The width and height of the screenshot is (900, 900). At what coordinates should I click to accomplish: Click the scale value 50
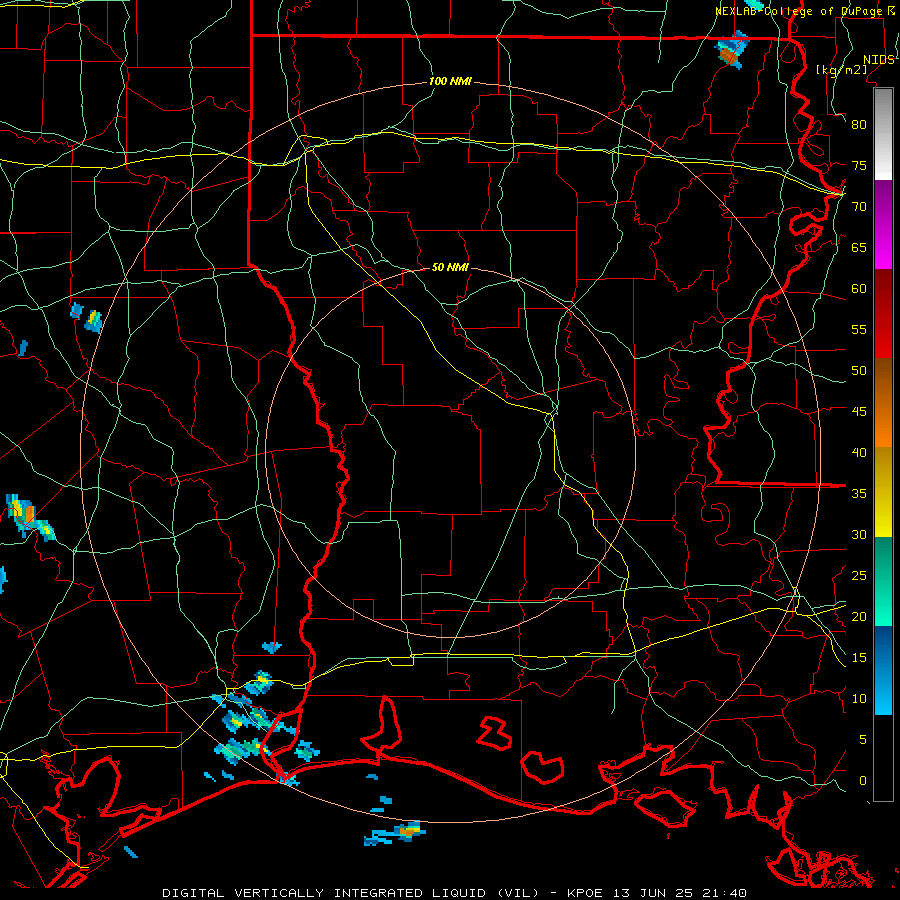coord(859,371)
